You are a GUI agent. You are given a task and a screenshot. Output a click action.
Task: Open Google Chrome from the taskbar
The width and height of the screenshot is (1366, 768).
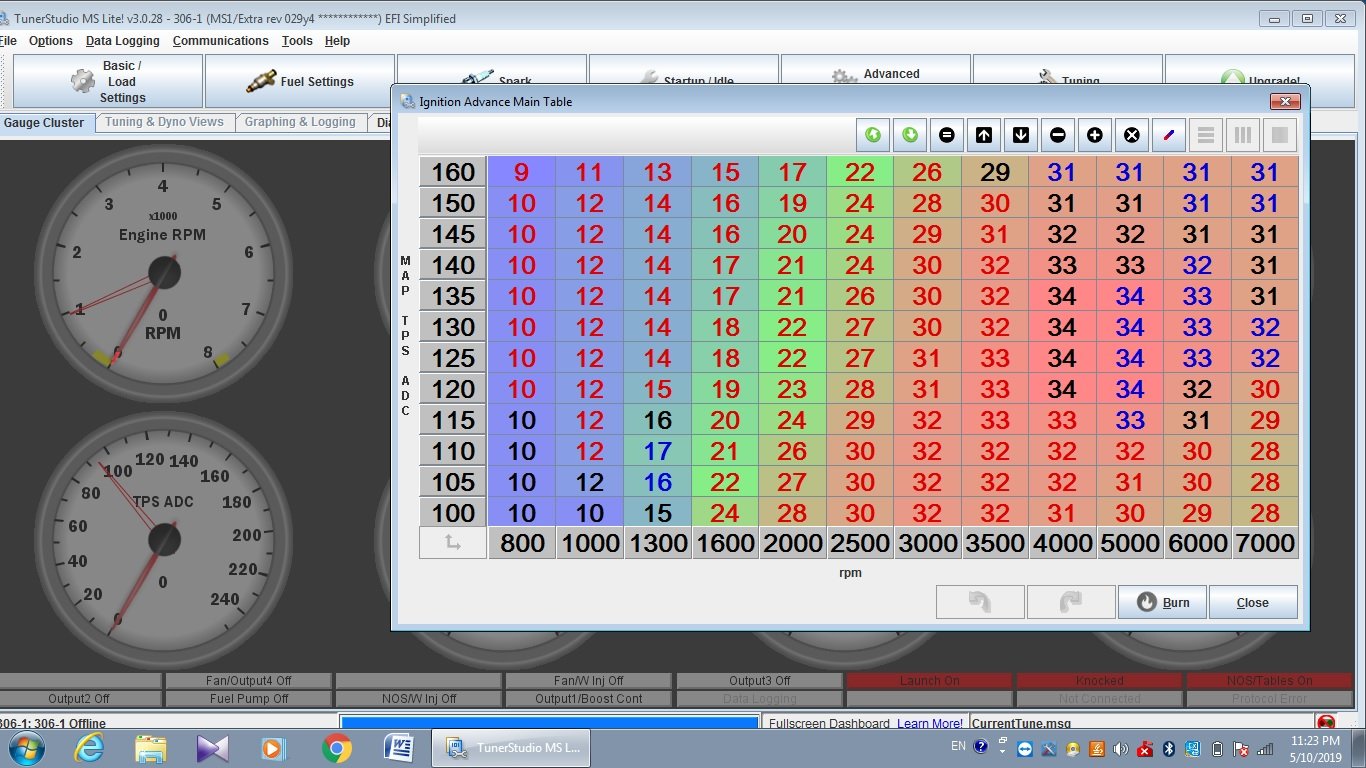(337, 748)
